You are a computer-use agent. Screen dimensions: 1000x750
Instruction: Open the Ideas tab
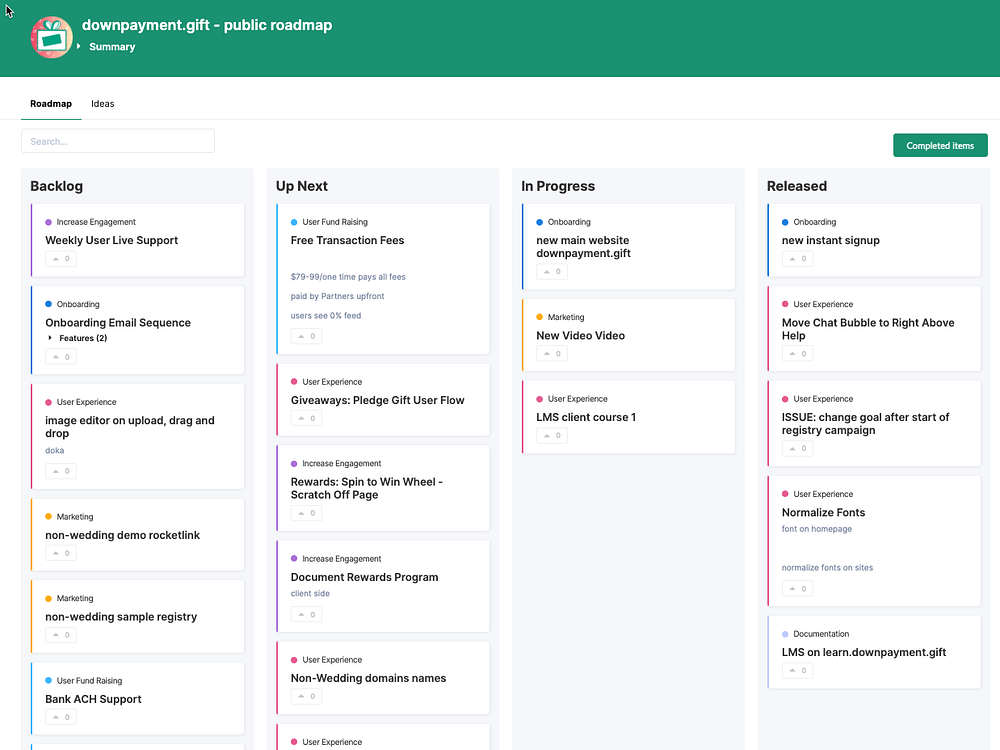point(103,103)
